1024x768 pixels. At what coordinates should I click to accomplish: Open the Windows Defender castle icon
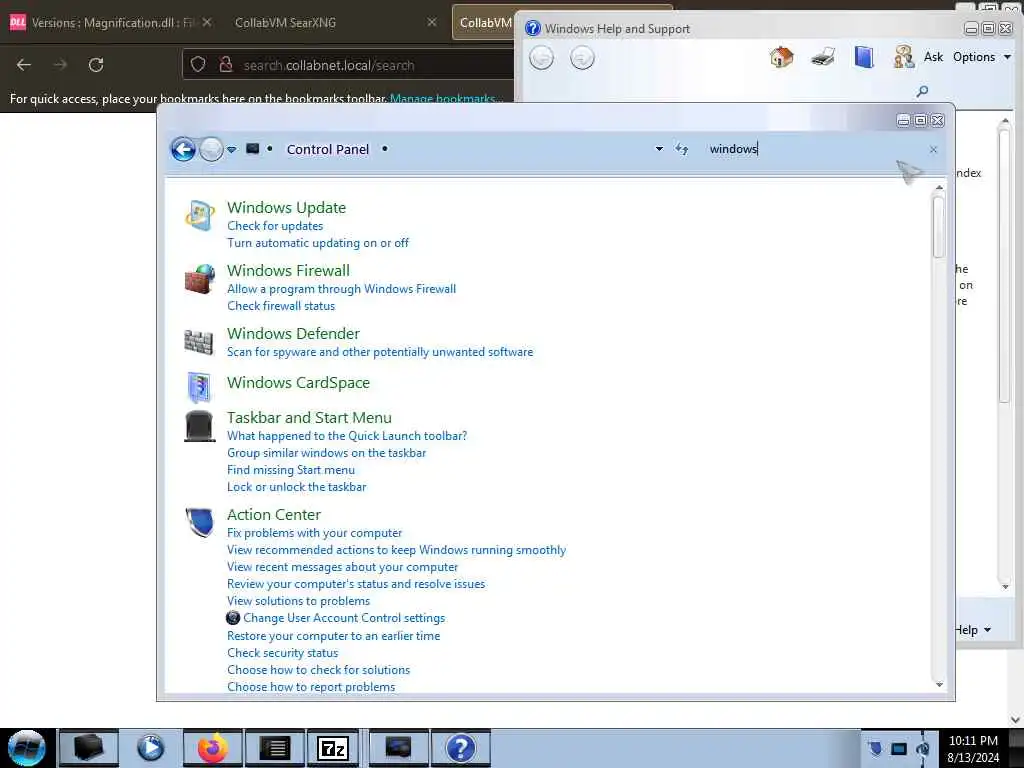(x=199, y=342)
